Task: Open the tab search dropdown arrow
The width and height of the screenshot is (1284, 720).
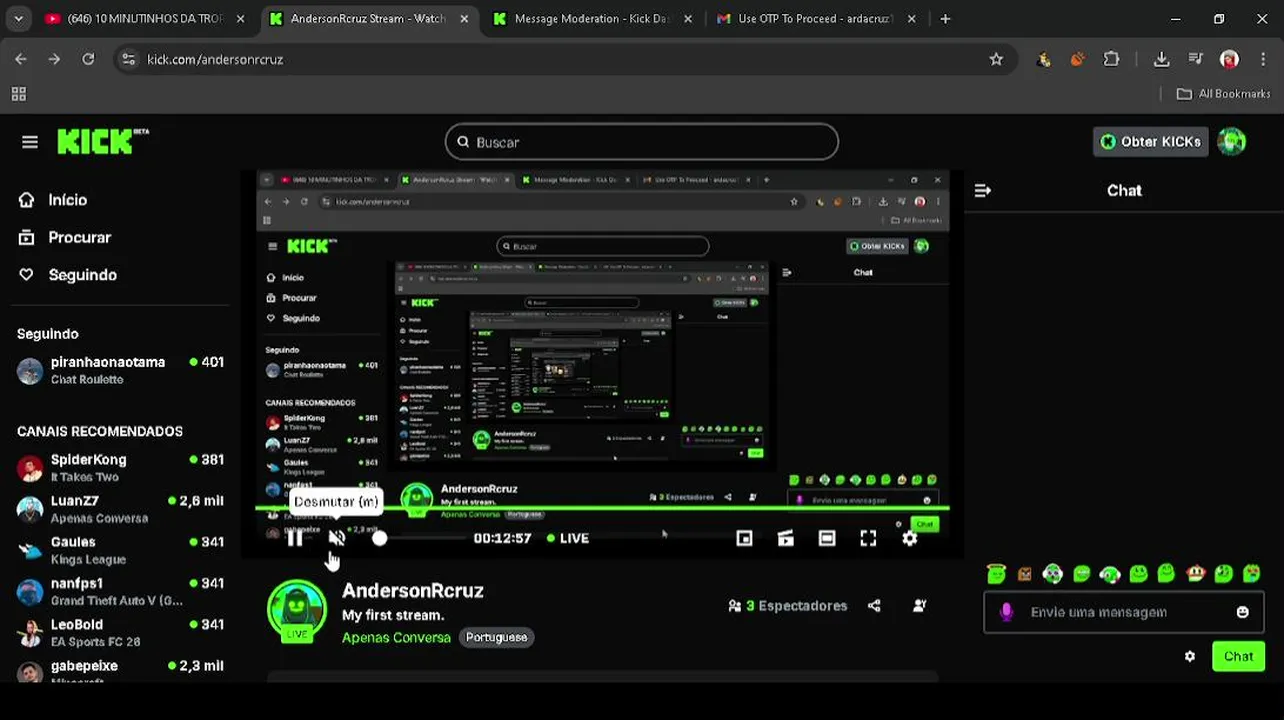Action: [18, 19]
